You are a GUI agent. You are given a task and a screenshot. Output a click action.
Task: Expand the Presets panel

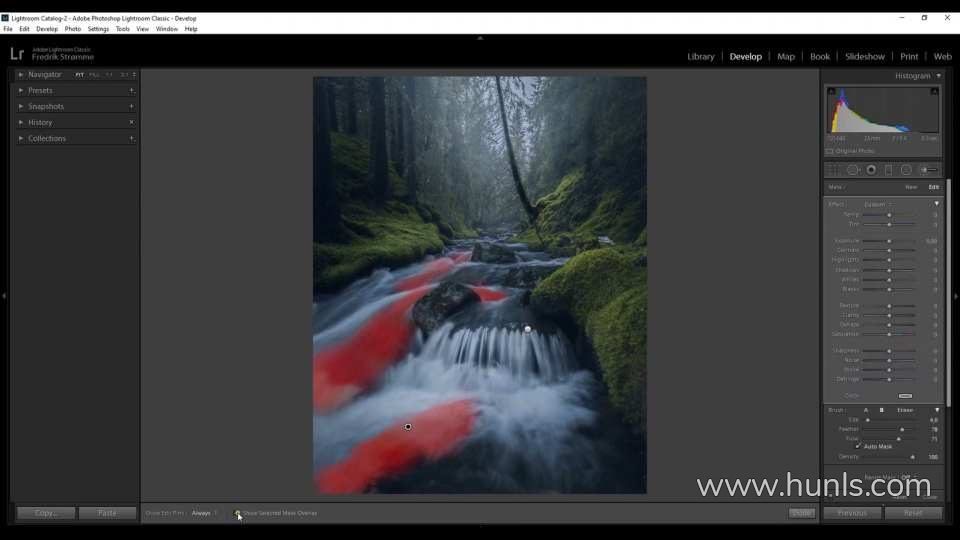[21, 91]
